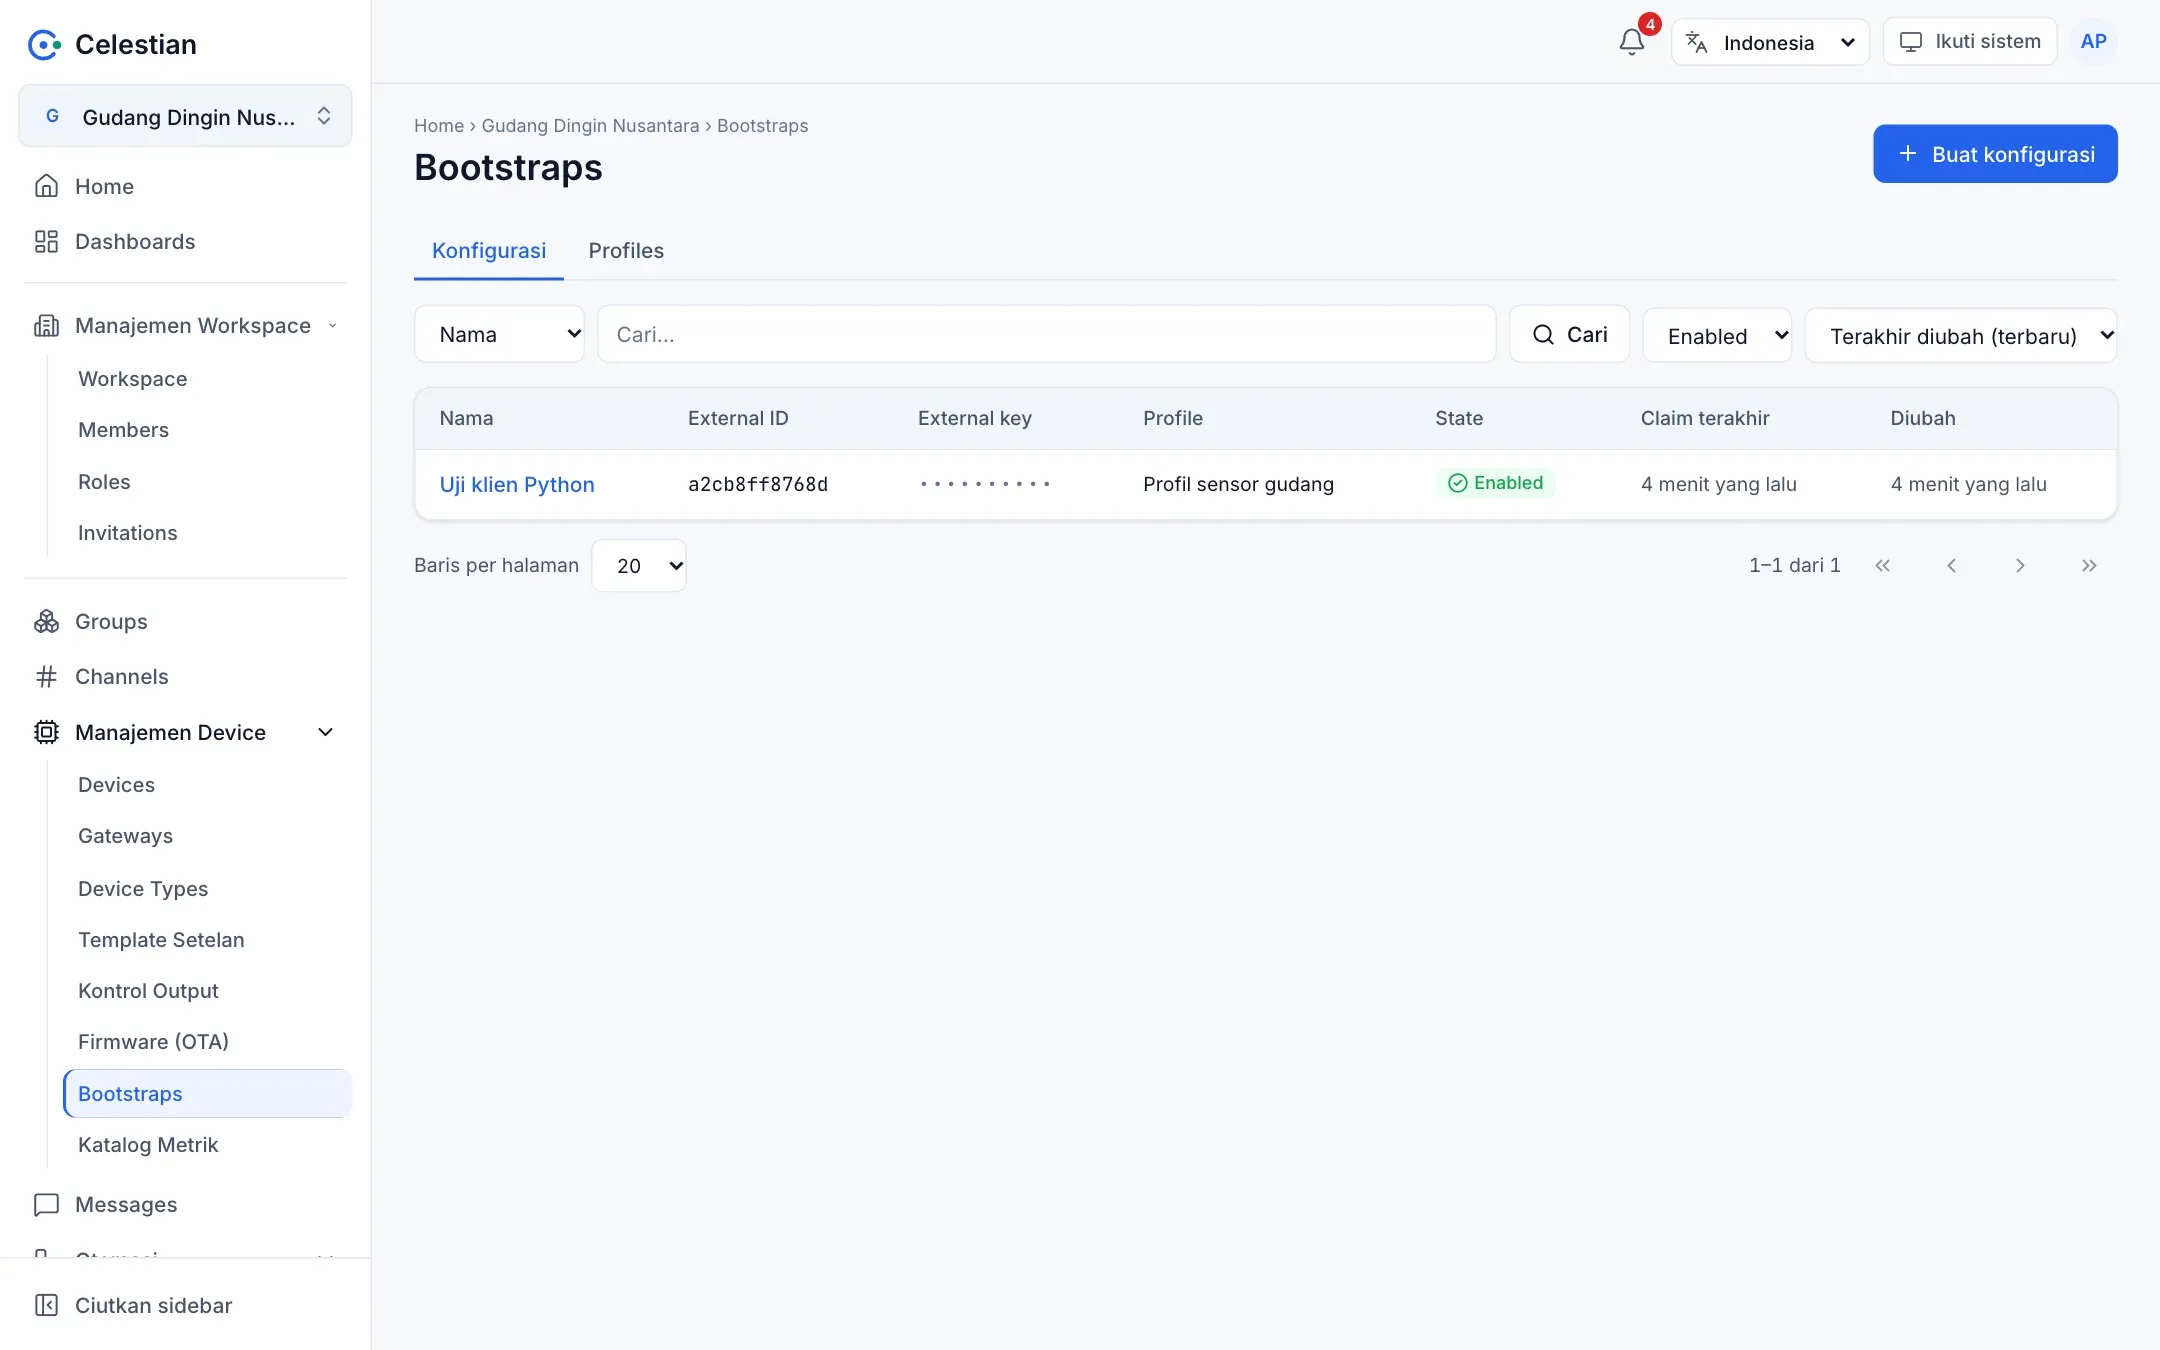Click the Groups icon in sidebar
The height and width of the screenshot is (1350, 2160).
click(x=46, y=621)
